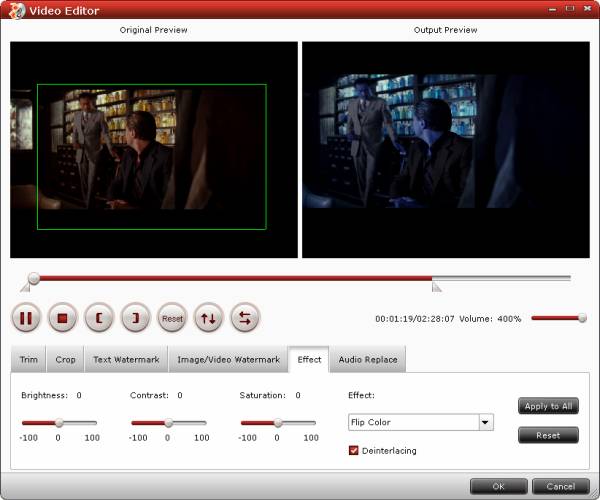The image size is (600, 500).
Task: Click the dark Reset effect button
Action: pyautogui.click(x=548, y=435)
